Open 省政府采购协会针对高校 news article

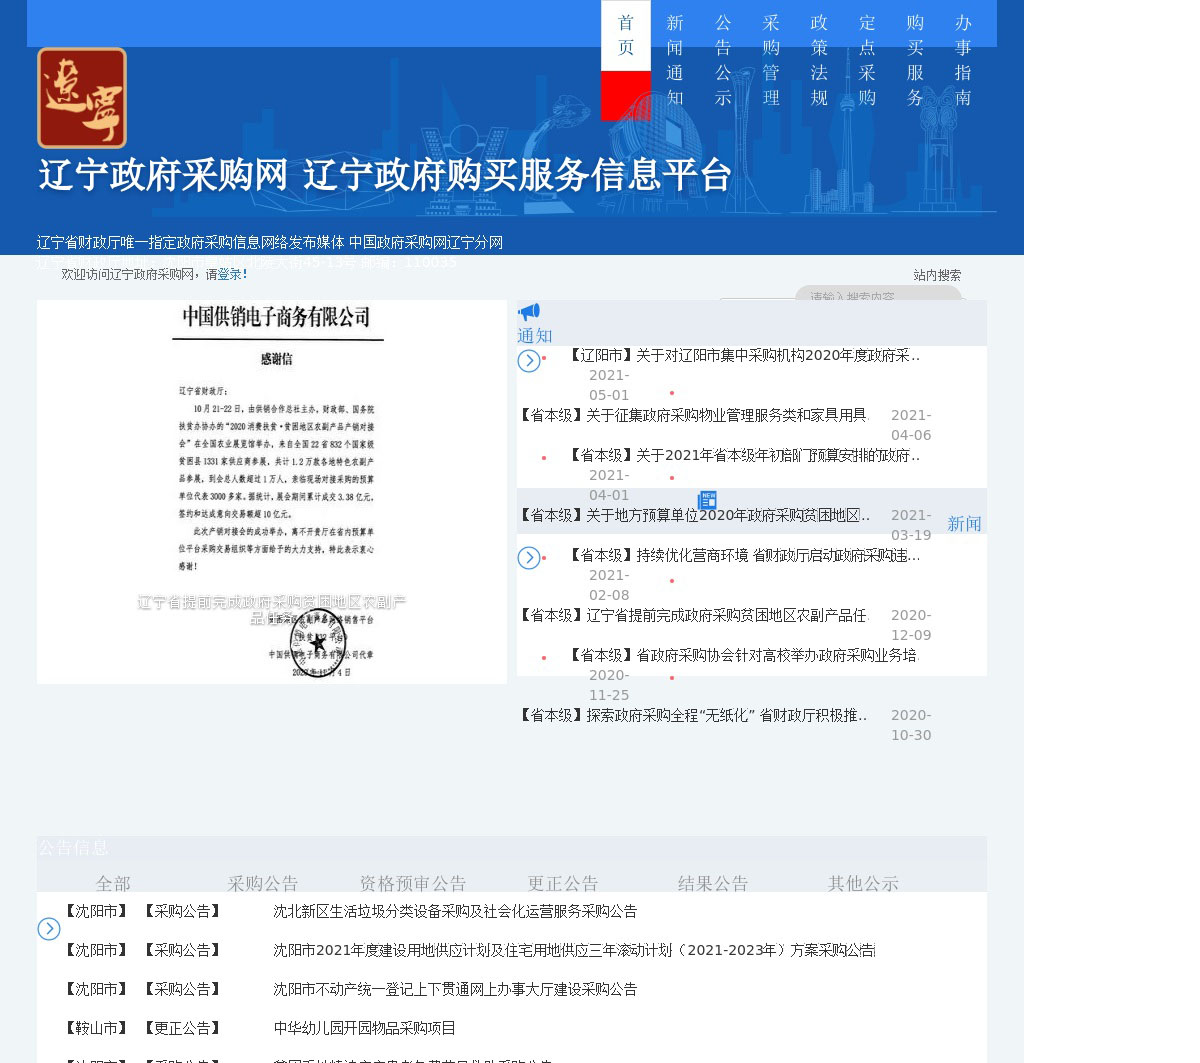[x=741, y=655]
